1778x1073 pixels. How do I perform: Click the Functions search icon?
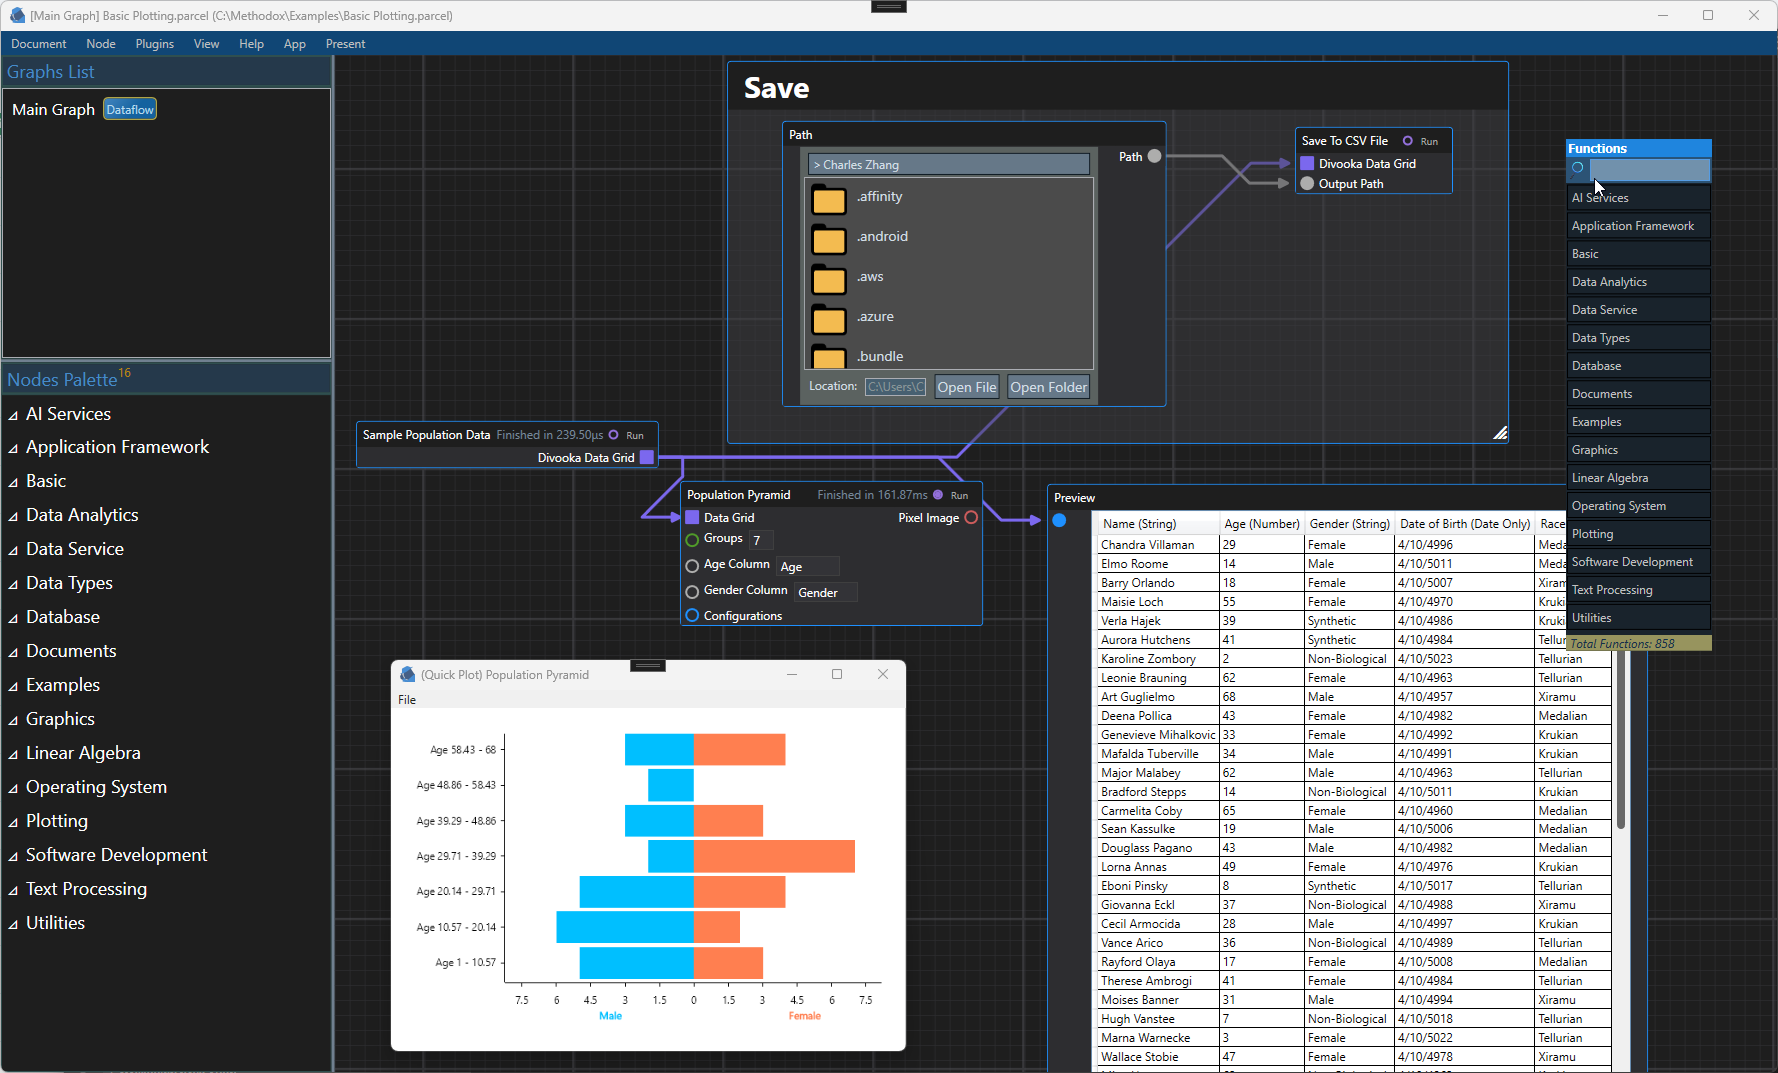pyautogui.click(x=1578, y=168)
